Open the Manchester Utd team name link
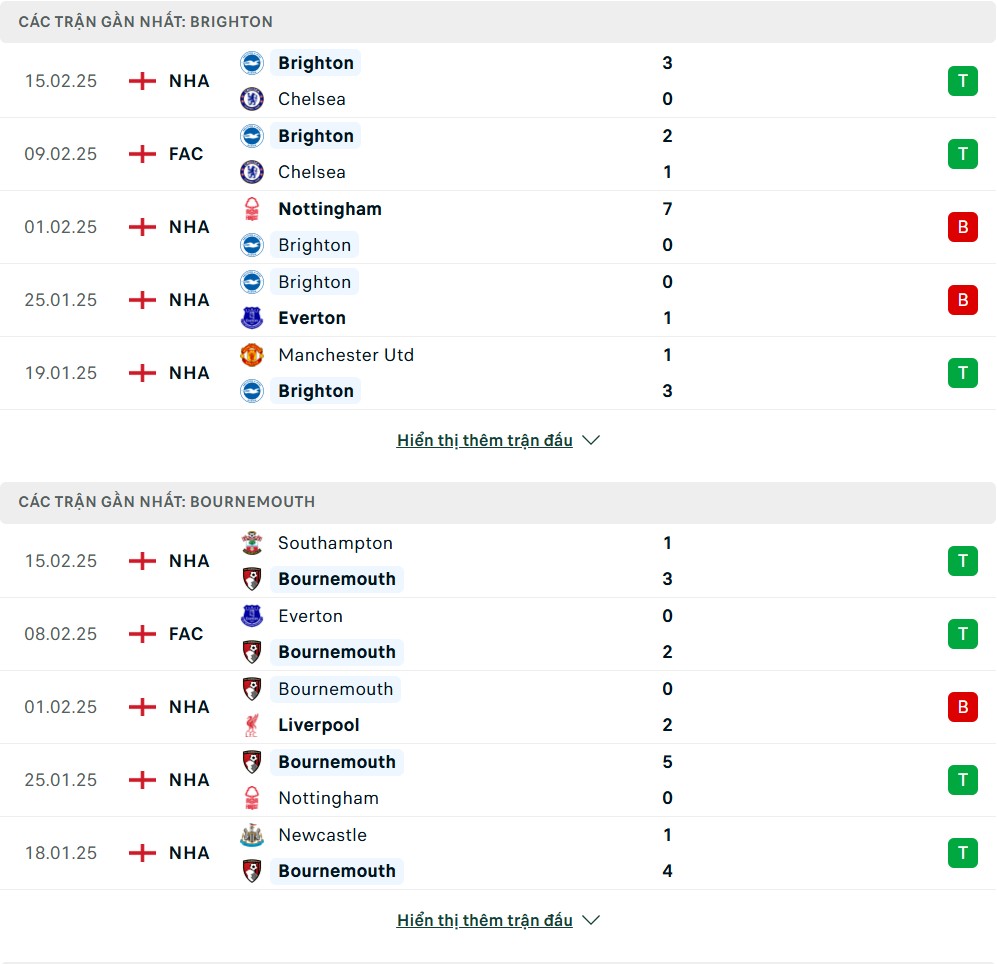This screenshot has height=964, width=997. tap(345, 355)
